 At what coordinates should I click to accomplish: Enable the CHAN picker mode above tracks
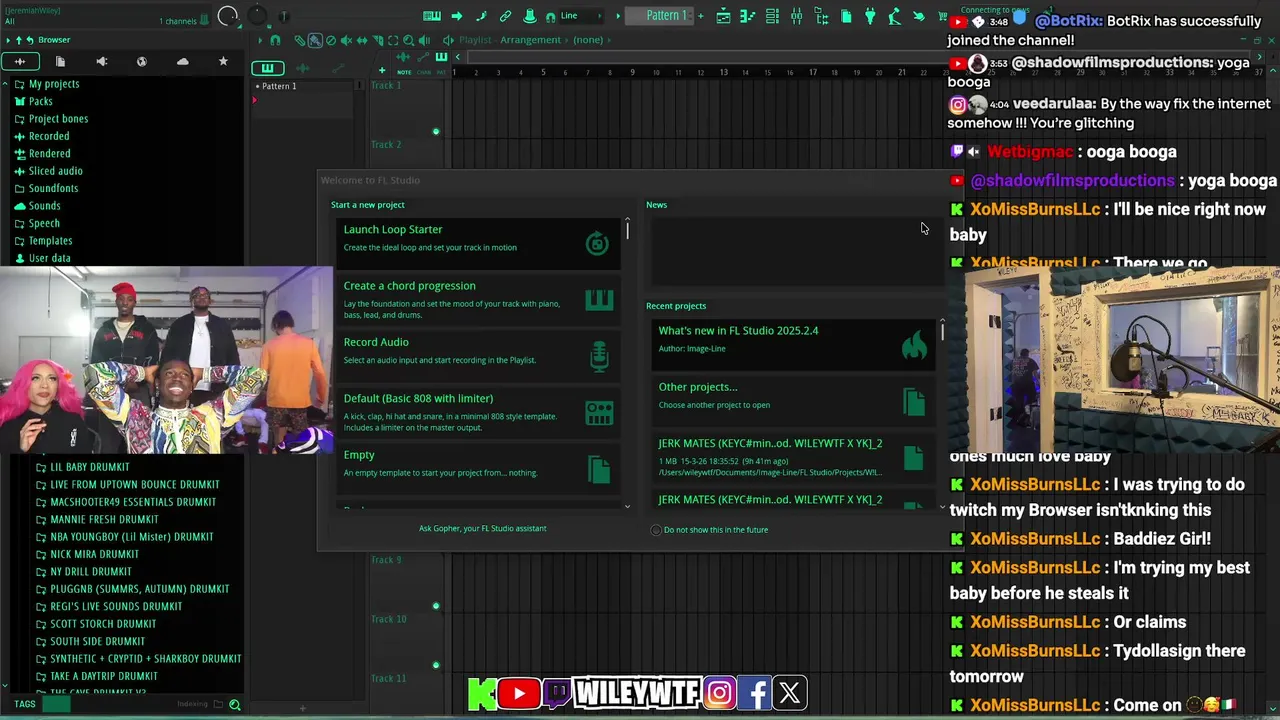click(x=424, y=72)
